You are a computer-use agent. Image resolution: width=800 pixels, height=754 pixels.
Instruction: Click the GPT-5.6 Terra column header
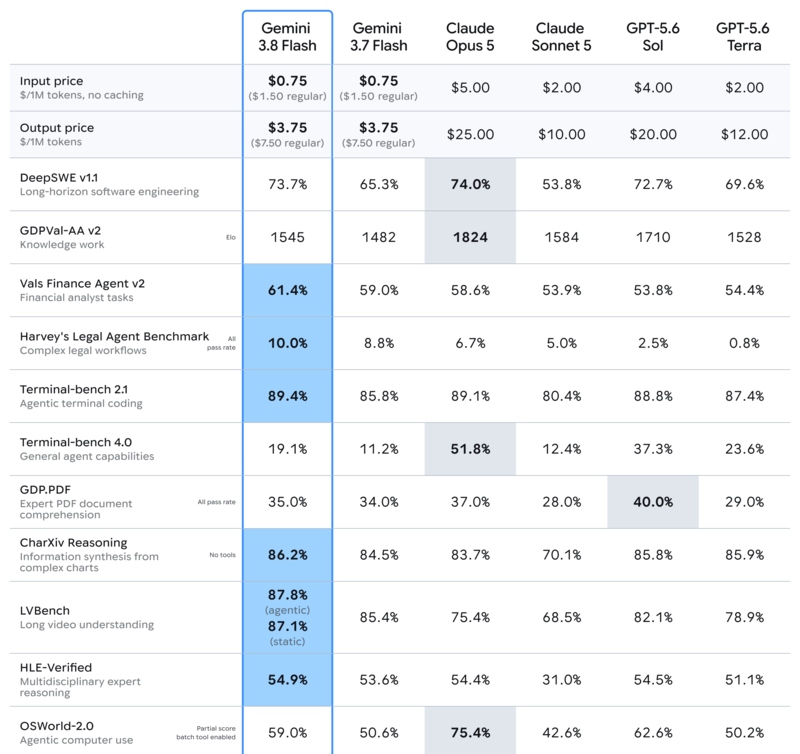[744, 37]
